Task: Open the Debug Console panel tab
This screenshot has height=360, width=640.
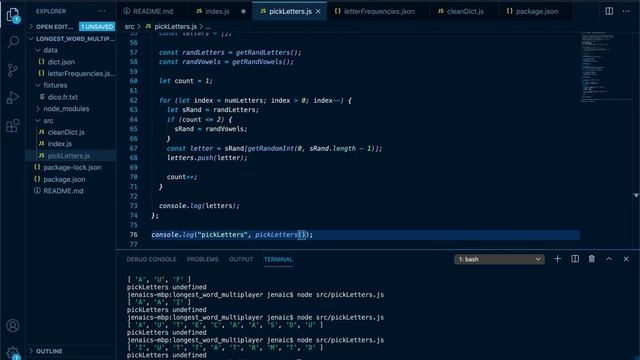Action: (151, 259)
